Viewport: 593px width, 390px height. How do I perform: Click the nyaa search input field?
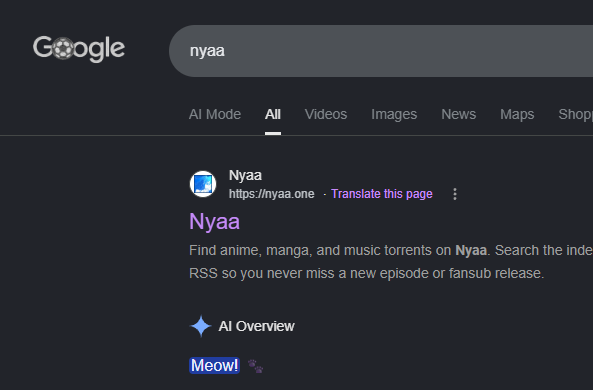click(x=381, y=51)
